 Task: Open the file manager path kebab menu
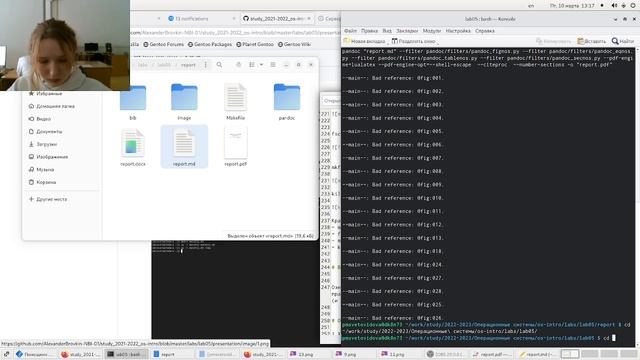coord(206,65)
